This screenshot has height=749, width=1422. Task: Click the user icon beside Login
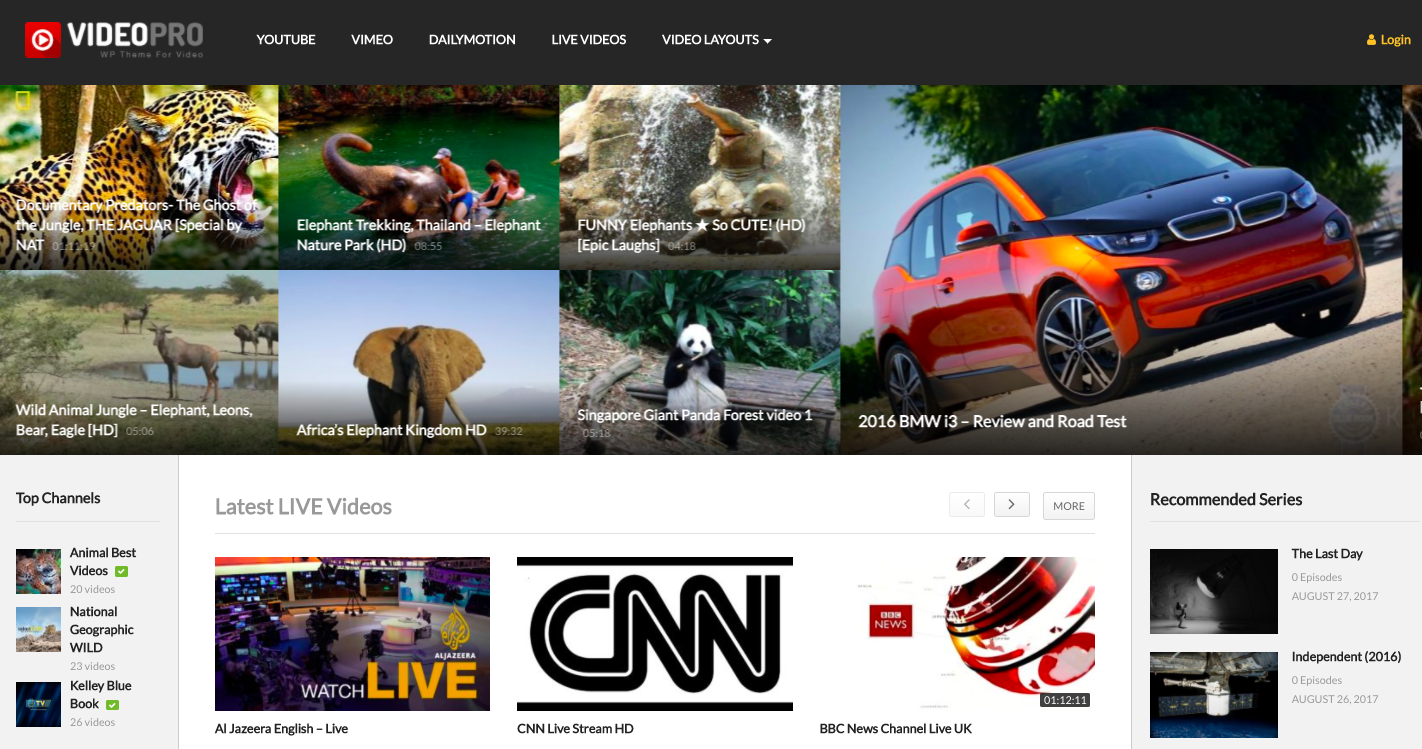(x=1371, y=40)
